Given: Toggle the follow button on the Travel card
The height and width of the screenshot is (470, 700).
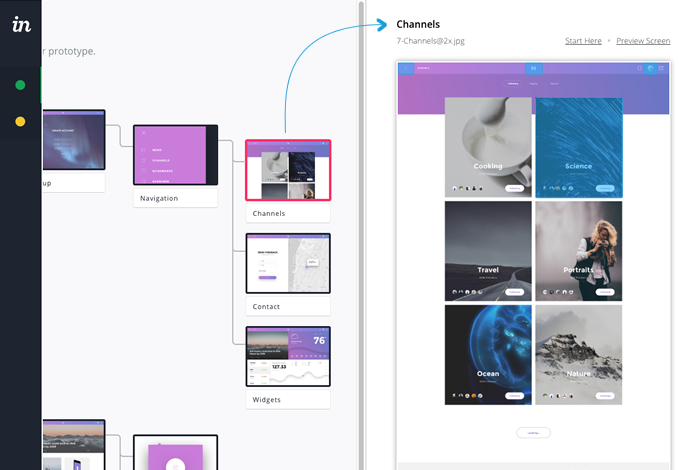Looking at the screenshot, I should [x=514, y=292].
